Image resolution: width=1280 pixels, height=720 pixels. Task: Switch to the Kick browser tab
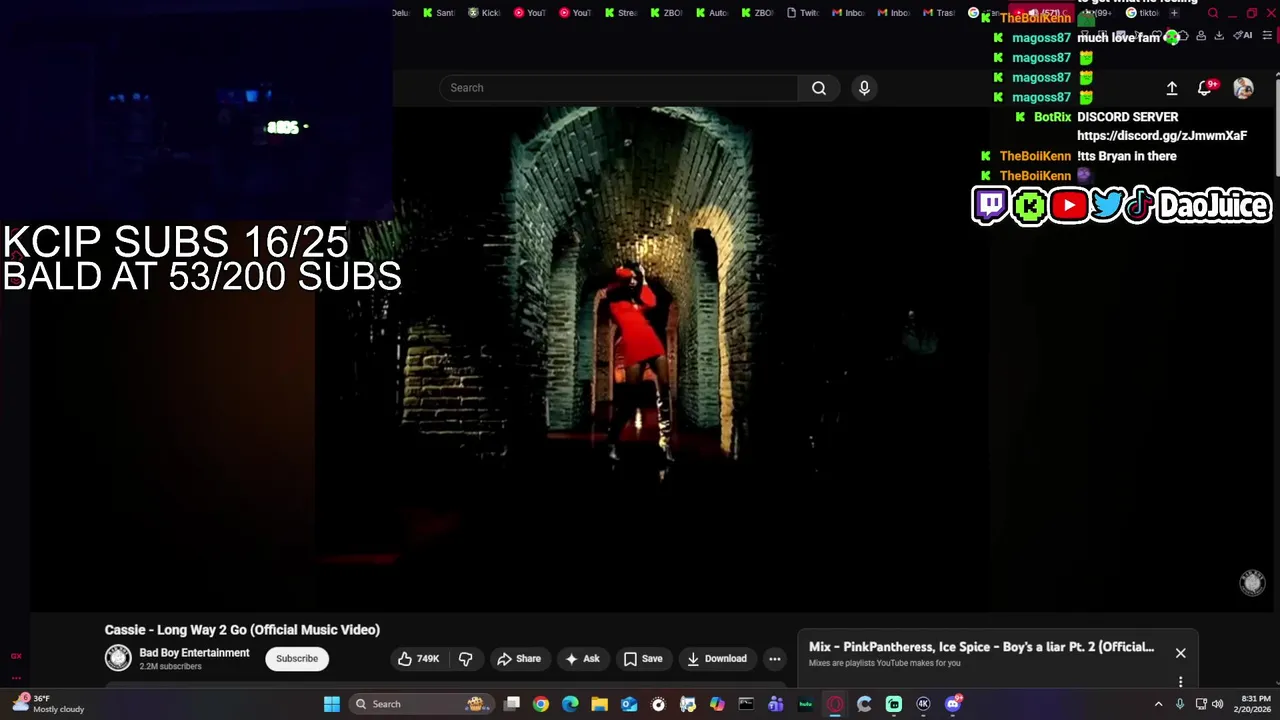tap(485, 13)
